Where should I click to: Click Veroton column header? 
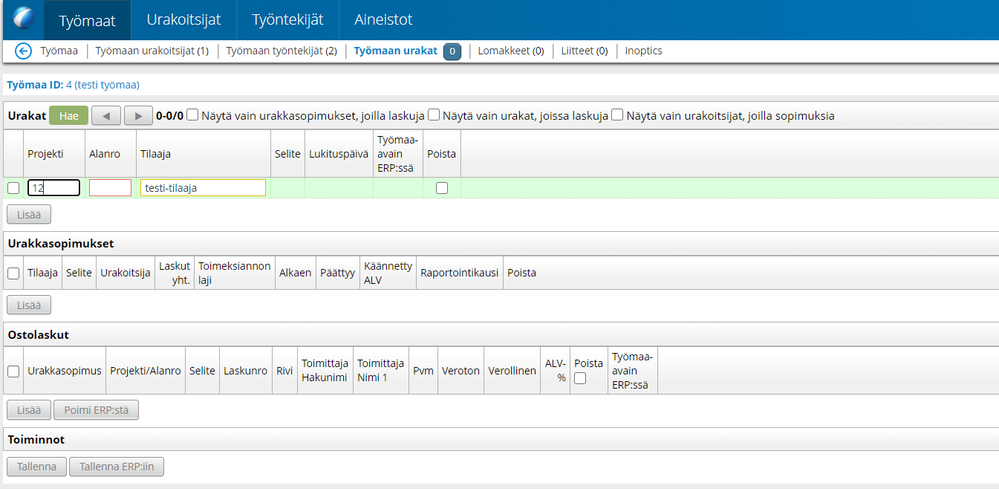pyautogui.click(x=461, y=371)
